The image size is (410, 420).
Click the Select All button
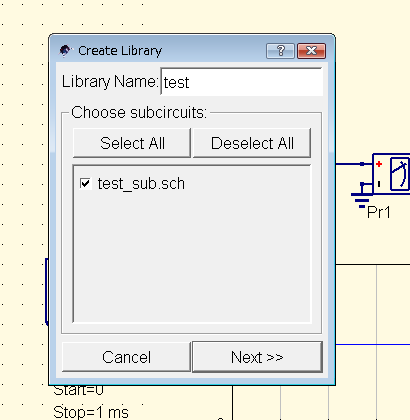pos(132,143)
